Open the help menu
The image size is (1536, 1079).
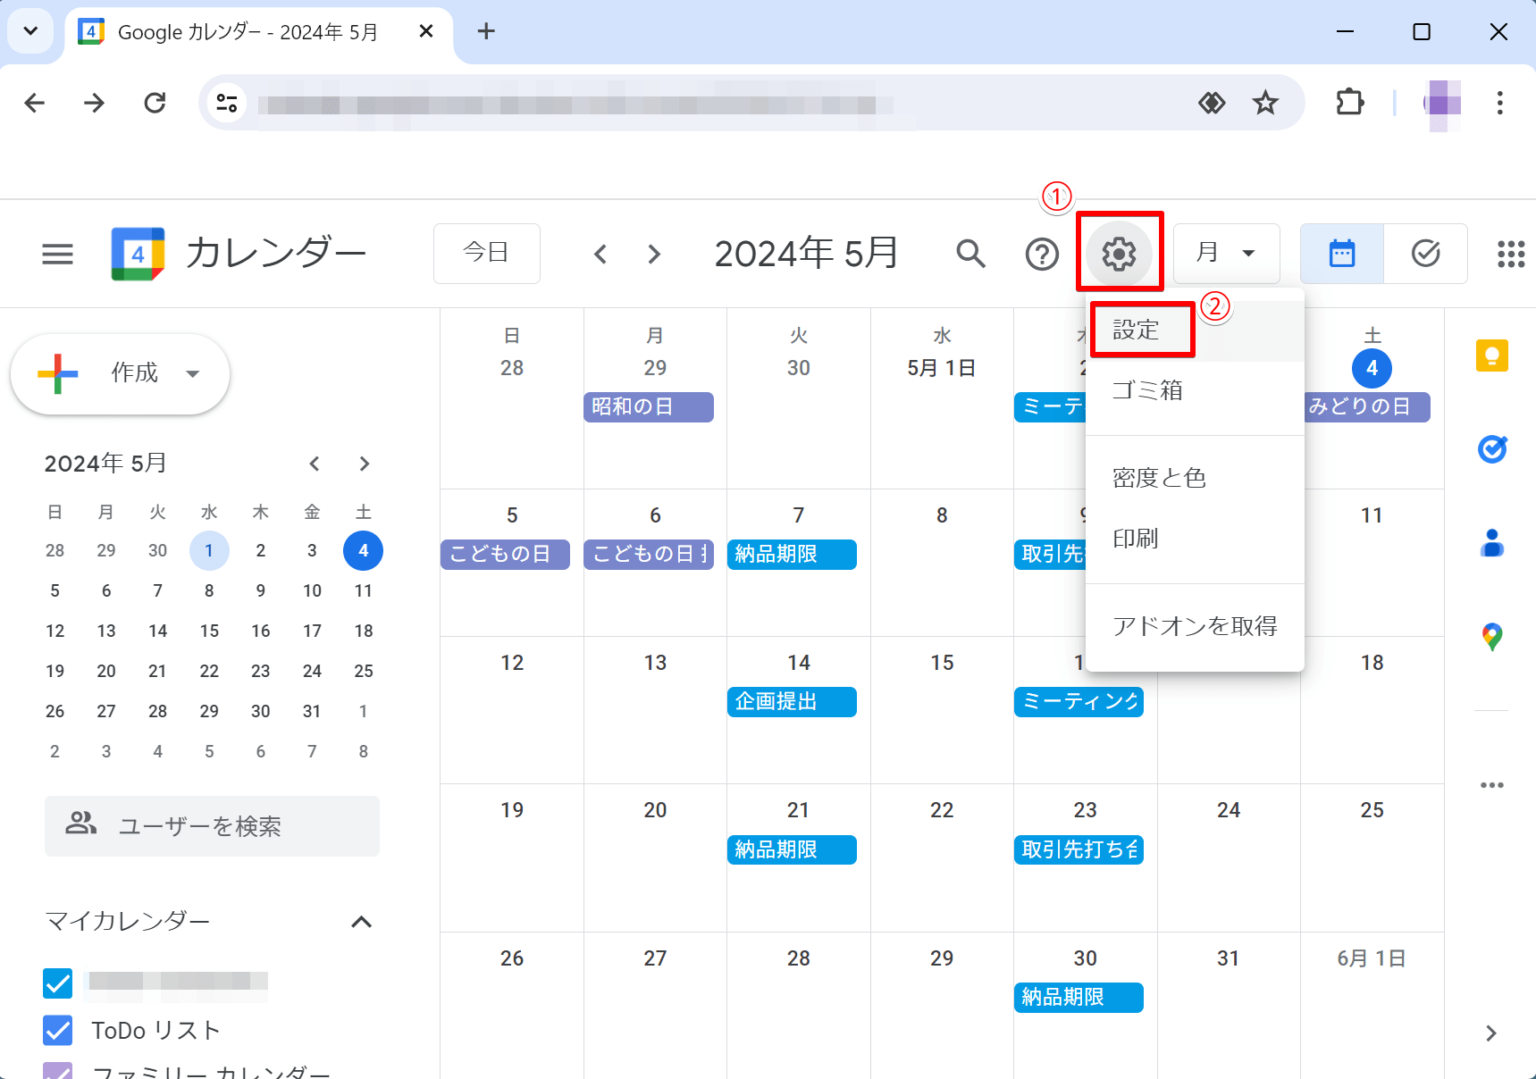[1042, 253]
